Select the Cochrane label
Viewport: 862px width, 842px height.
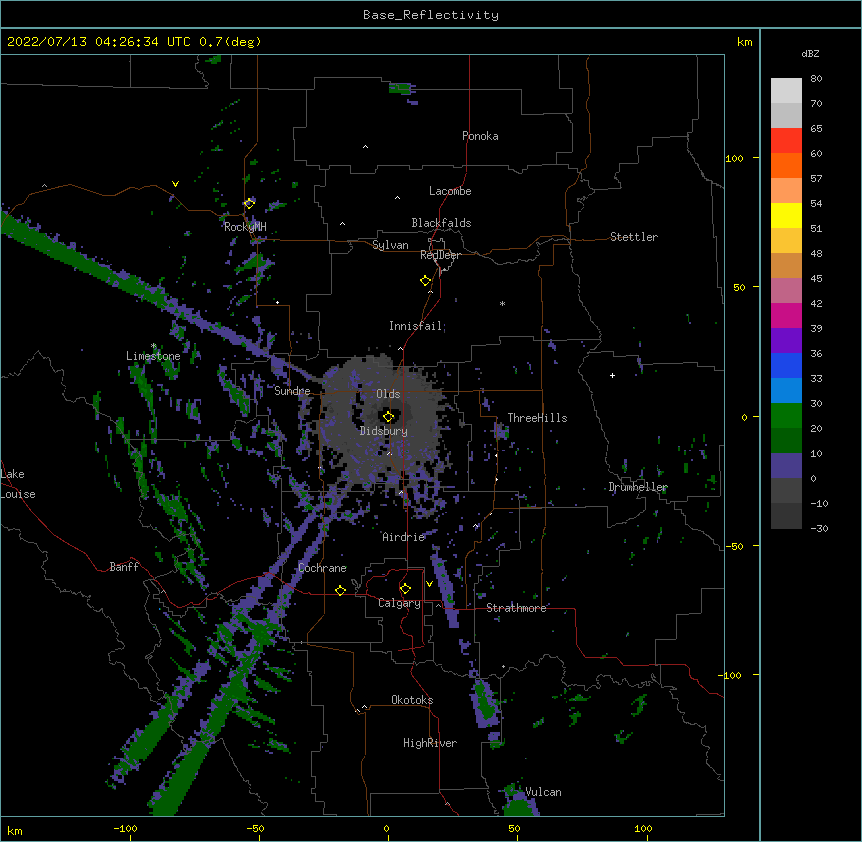click(322, 568)
